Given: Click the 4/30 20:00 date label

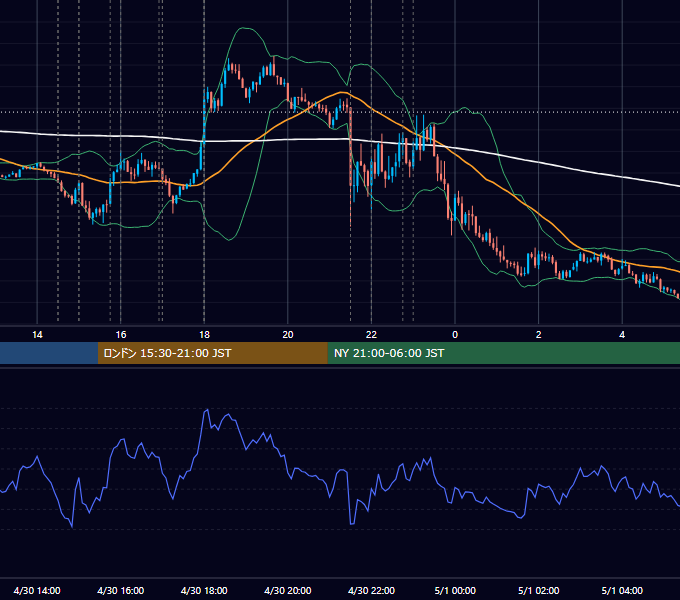Looking at the screenshot, I should [x=288, y=590].
